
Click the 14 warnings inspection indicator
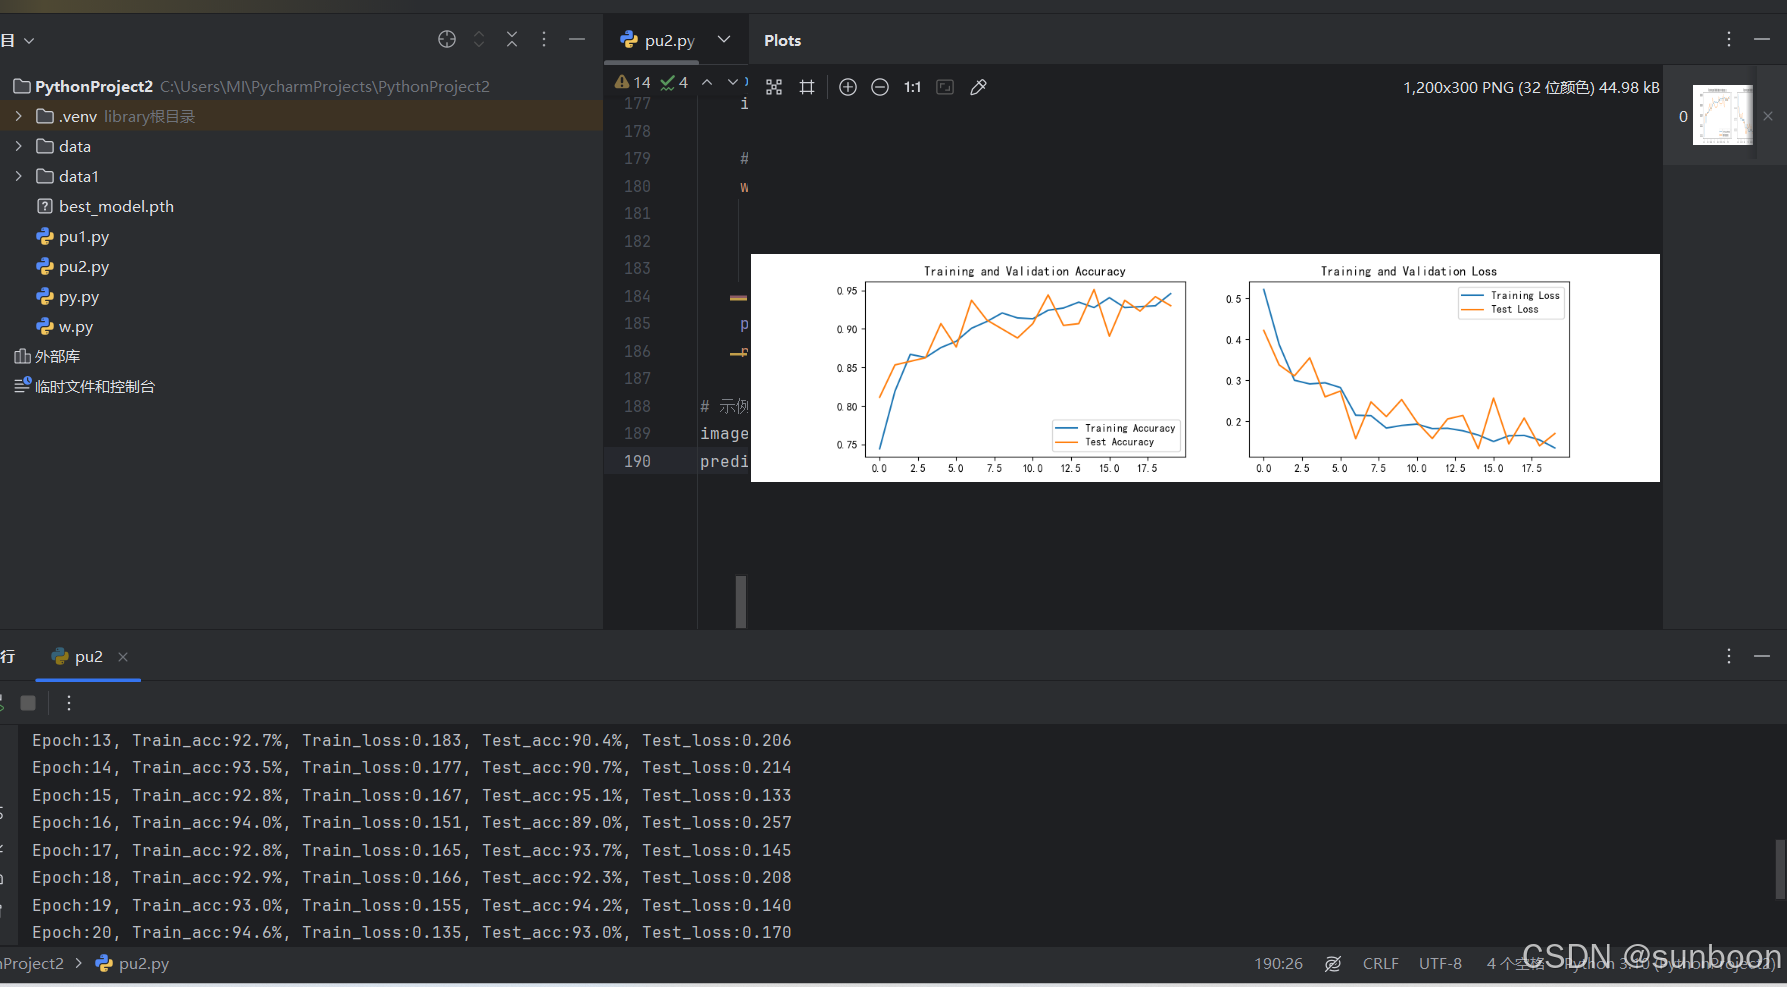[632, 82]
